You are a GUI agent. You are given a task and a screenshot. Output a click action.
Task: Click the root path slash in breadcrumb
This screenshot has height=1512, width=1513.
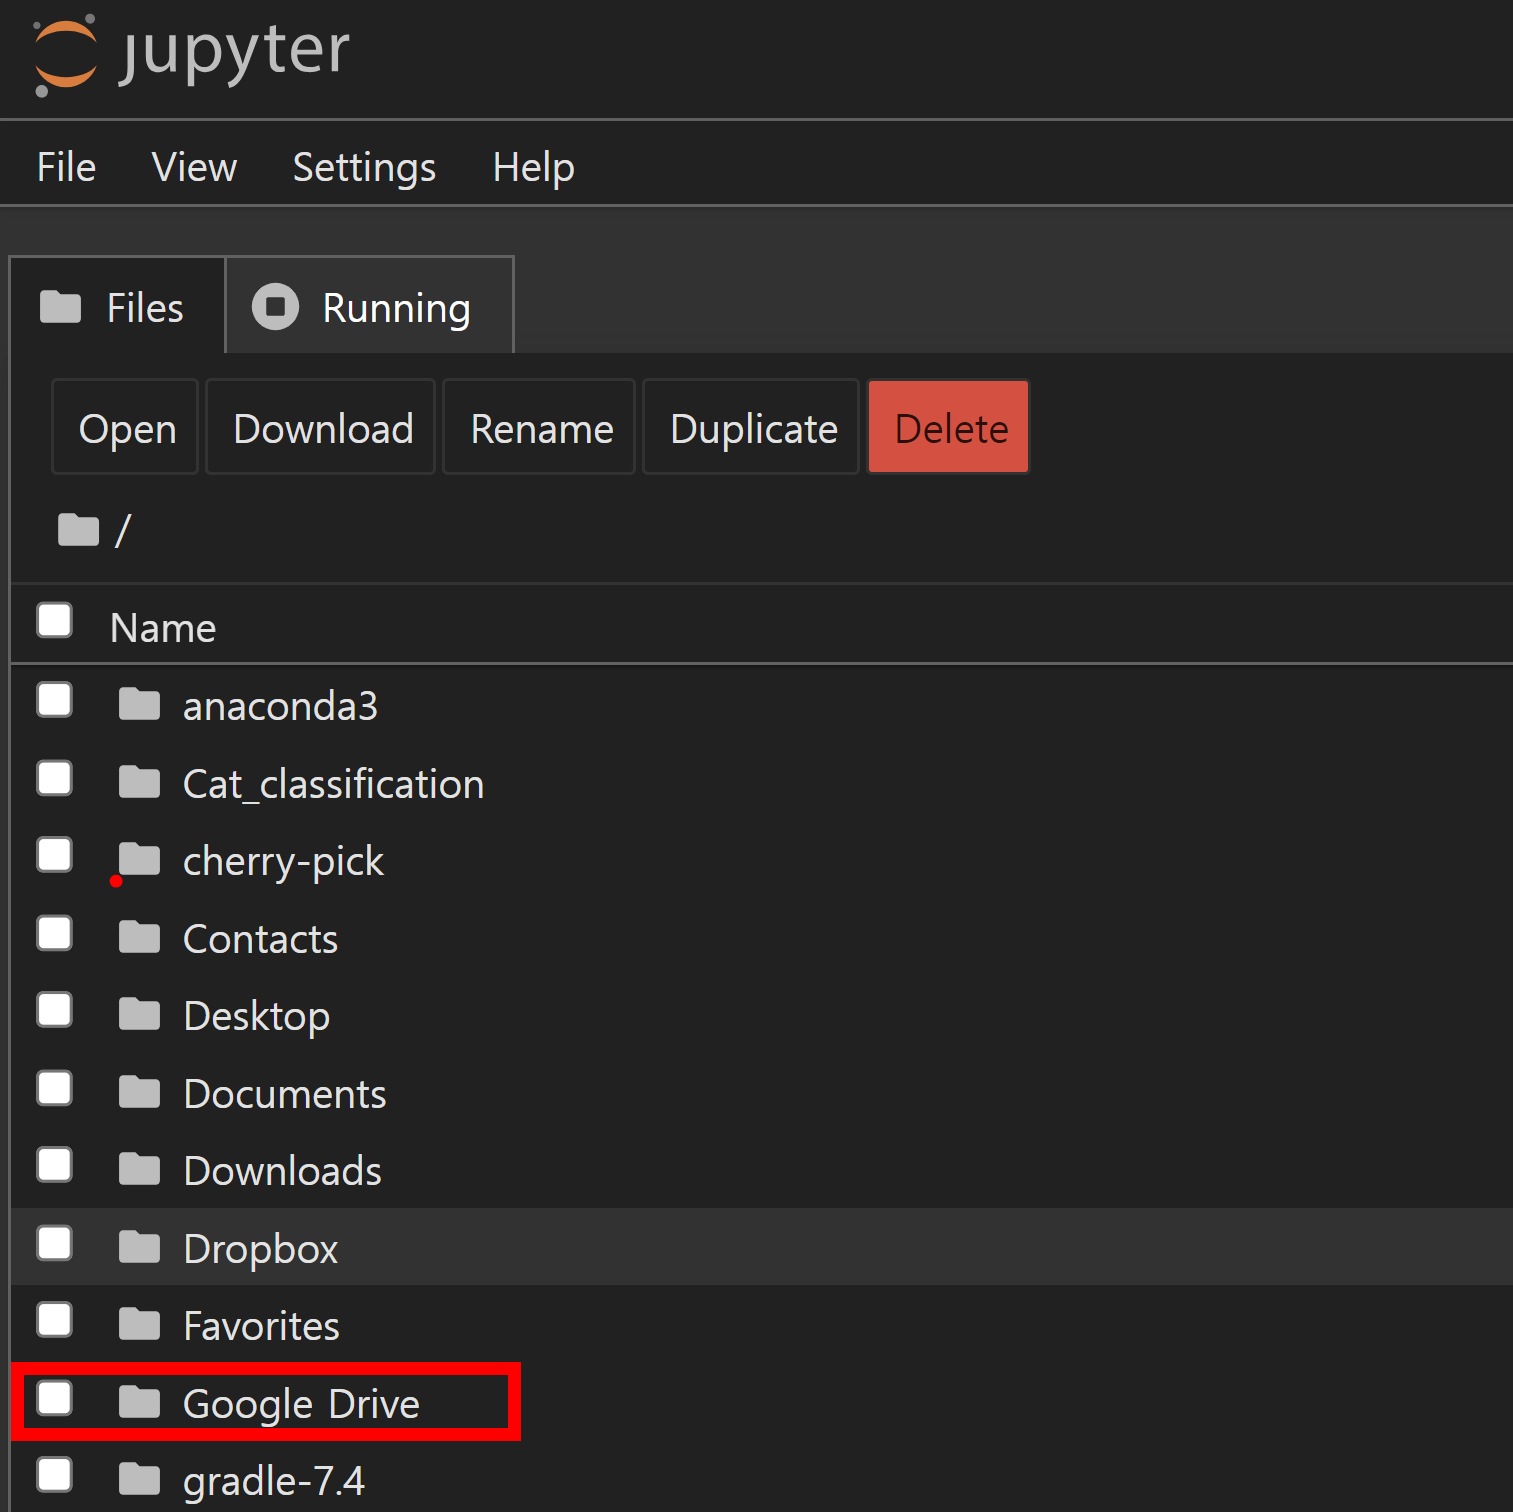(123, 530)
